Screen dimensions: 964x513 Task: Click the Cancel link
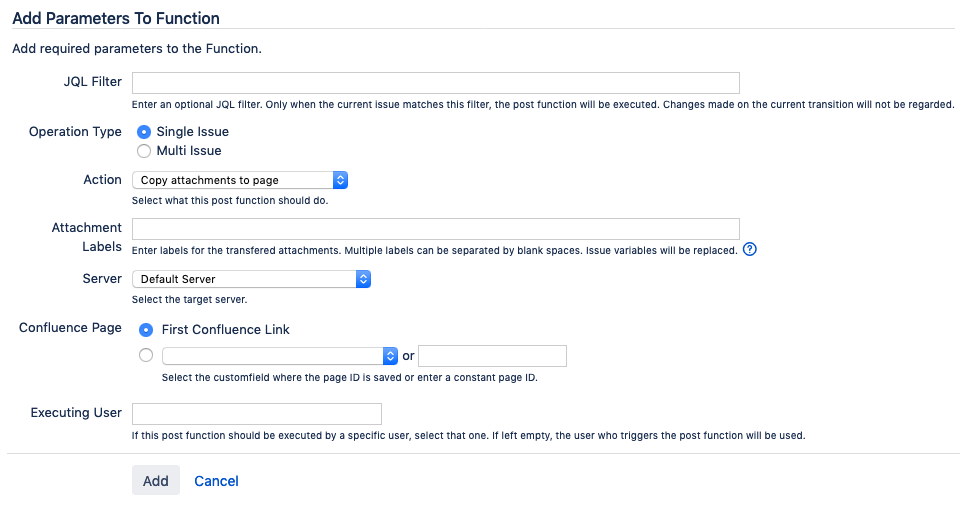[x=216, y=481]
